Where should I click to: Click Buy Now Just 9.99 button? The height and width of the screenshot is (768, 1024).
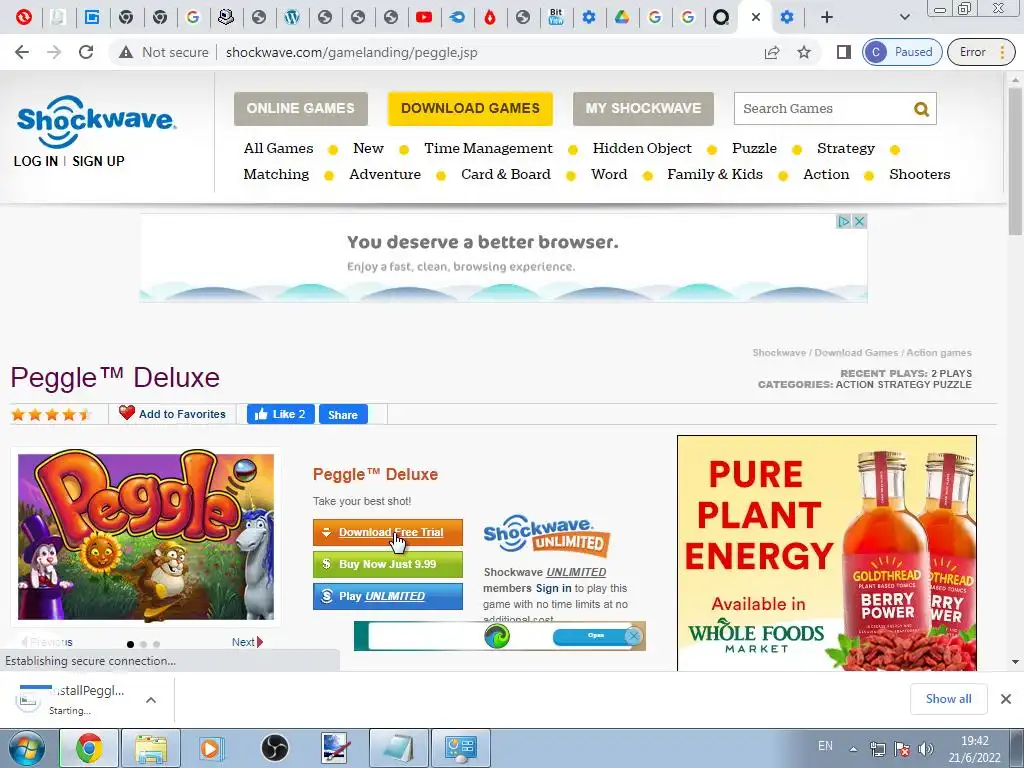(388, 564)
